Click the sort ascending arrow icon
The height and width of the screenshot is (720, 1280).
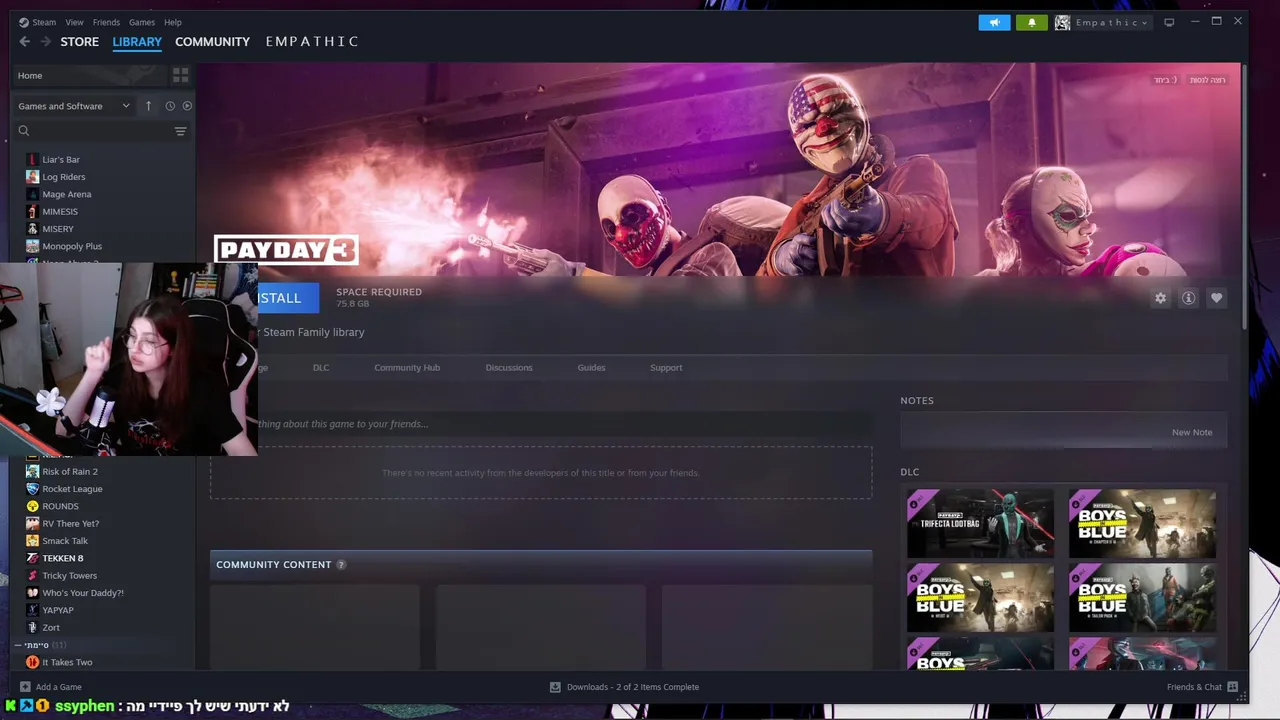(x=148, y=106)
